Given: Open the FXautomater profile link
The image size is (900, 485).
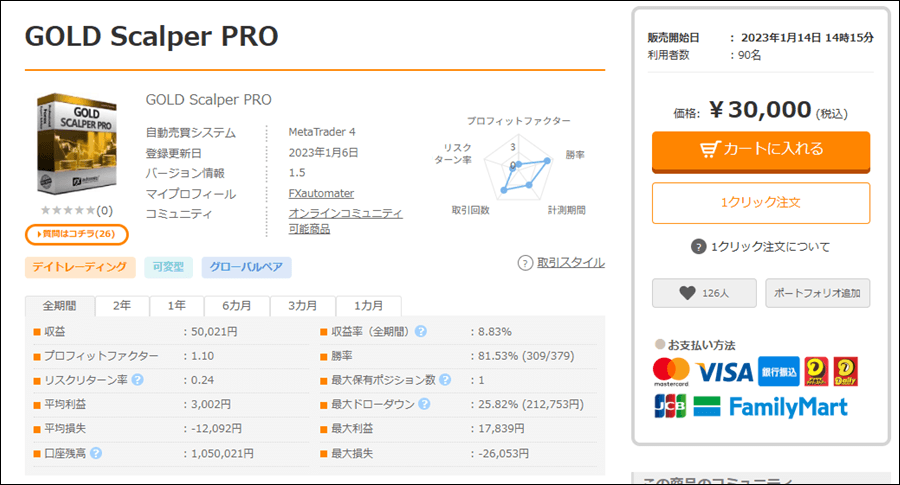Looking at the screenshot, I should click(x=321, y=193).
